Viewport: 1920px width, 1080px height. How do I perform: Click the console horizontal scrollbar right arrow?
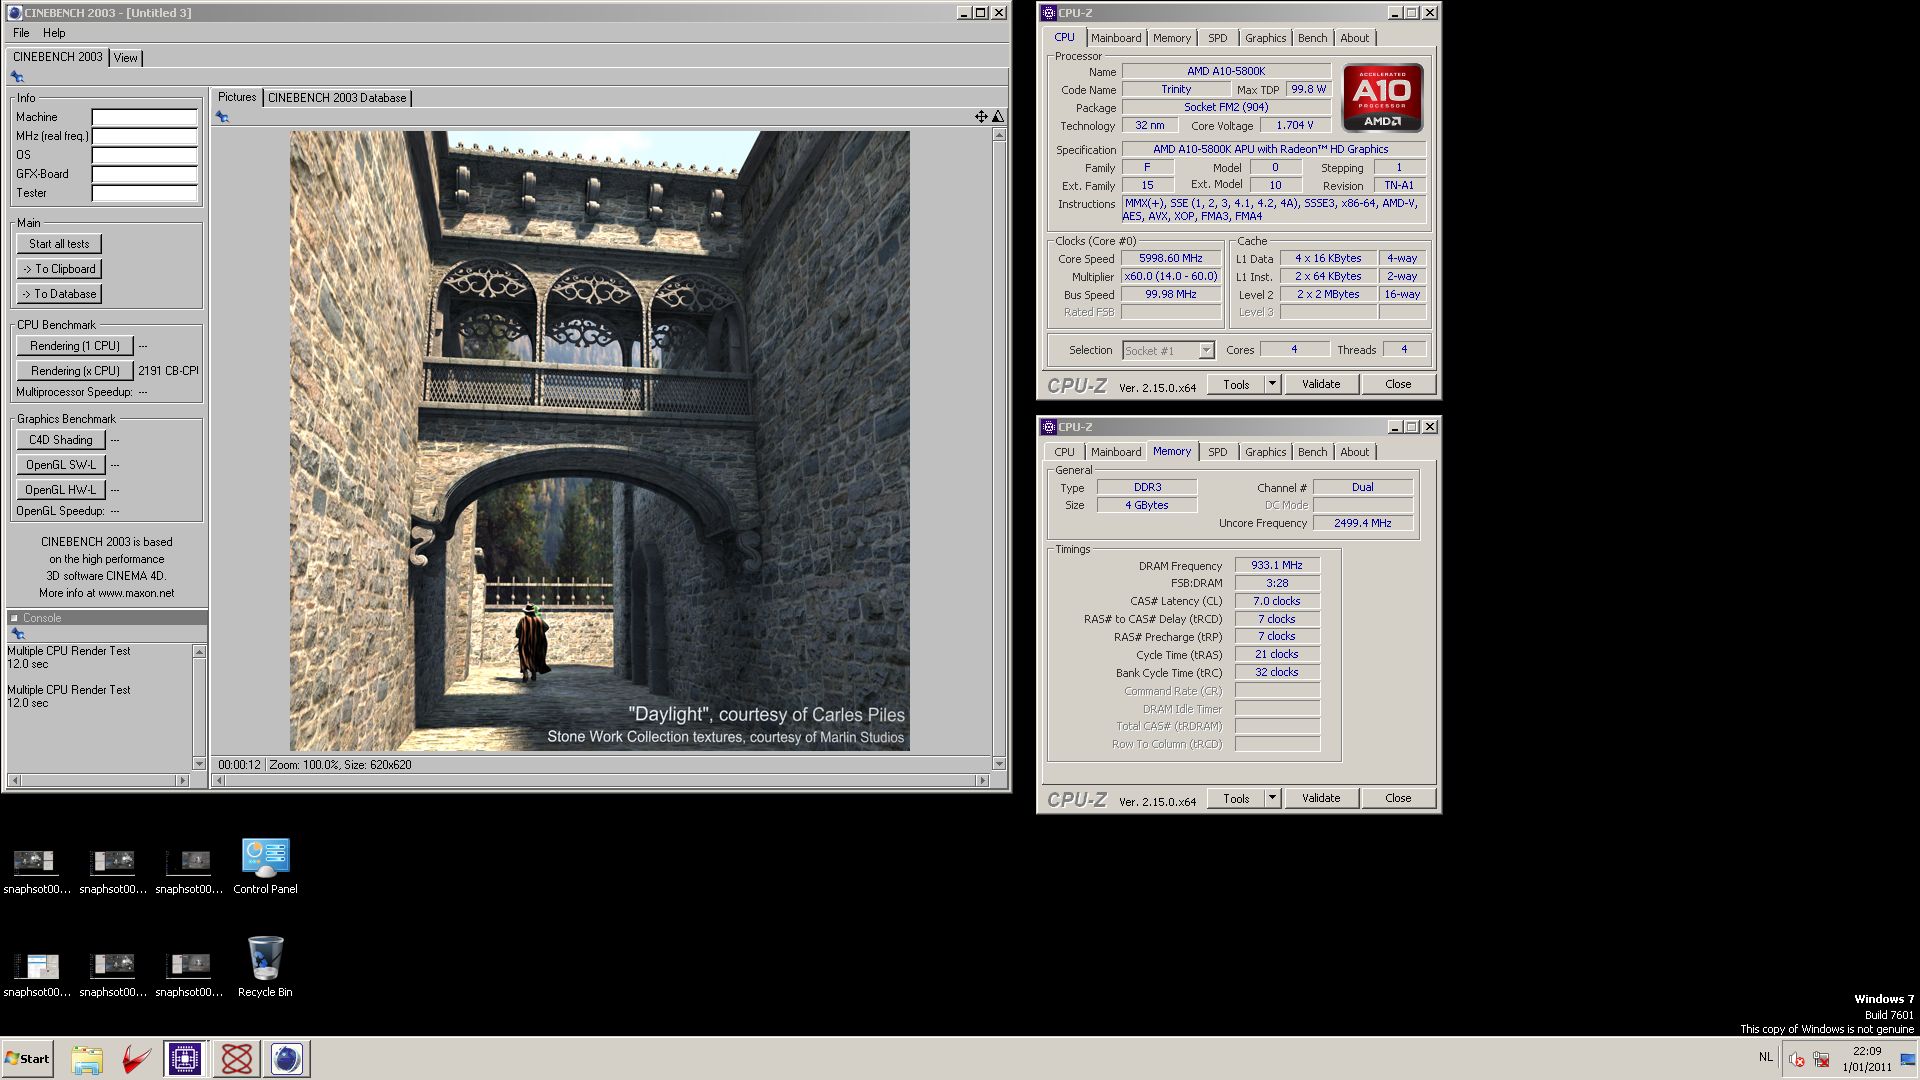coord(181,780)
